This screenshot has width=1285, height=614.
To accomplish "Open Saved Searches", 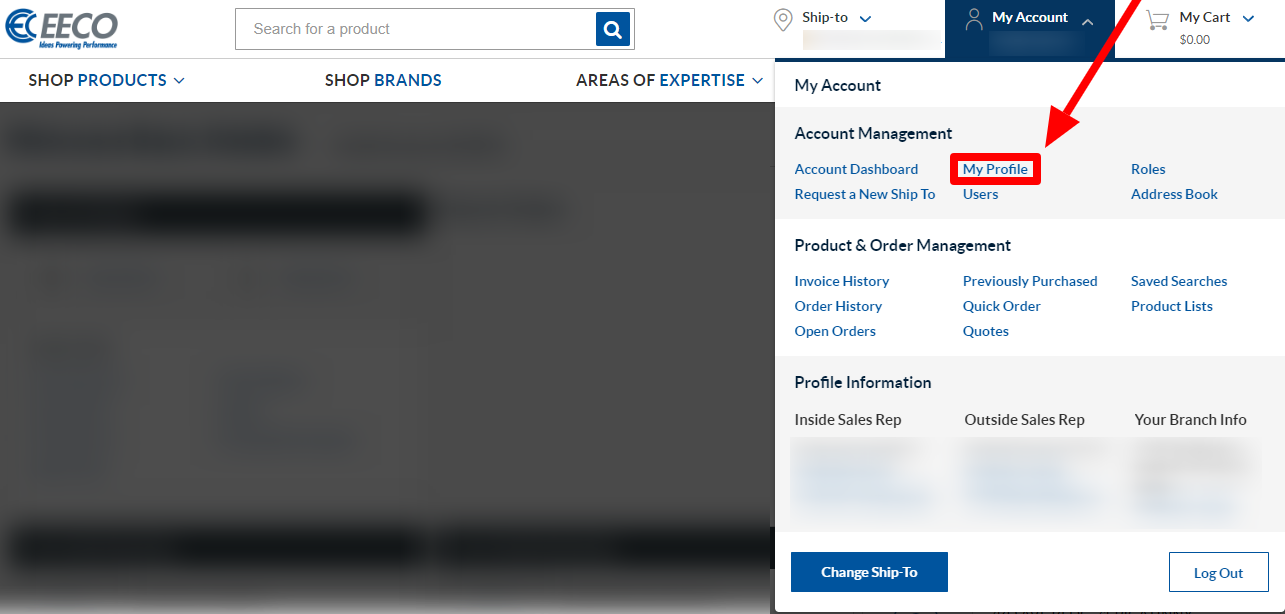I will (1179, 281).
